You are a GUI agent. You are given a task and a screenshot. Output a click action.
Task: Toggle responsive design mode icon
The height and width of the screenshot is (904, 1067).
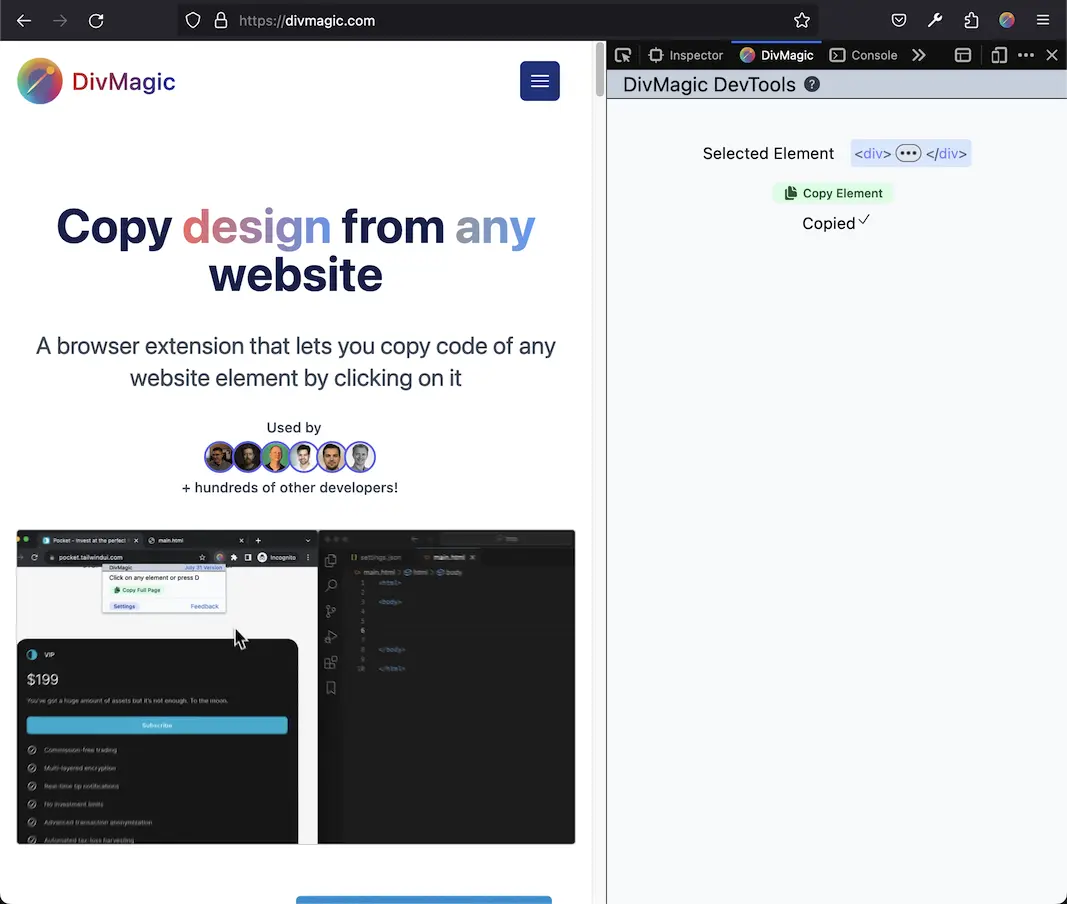point(999,55)
